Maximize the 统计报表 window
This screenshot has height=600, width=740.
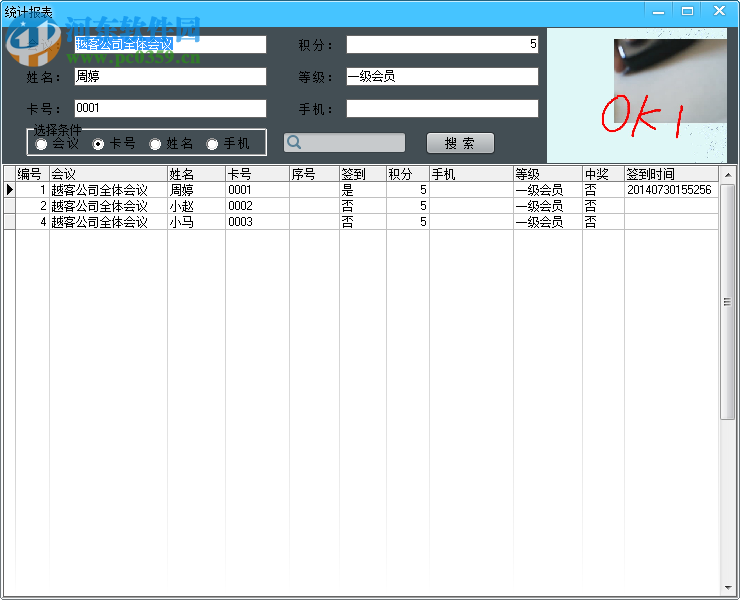tap(688, 11)
